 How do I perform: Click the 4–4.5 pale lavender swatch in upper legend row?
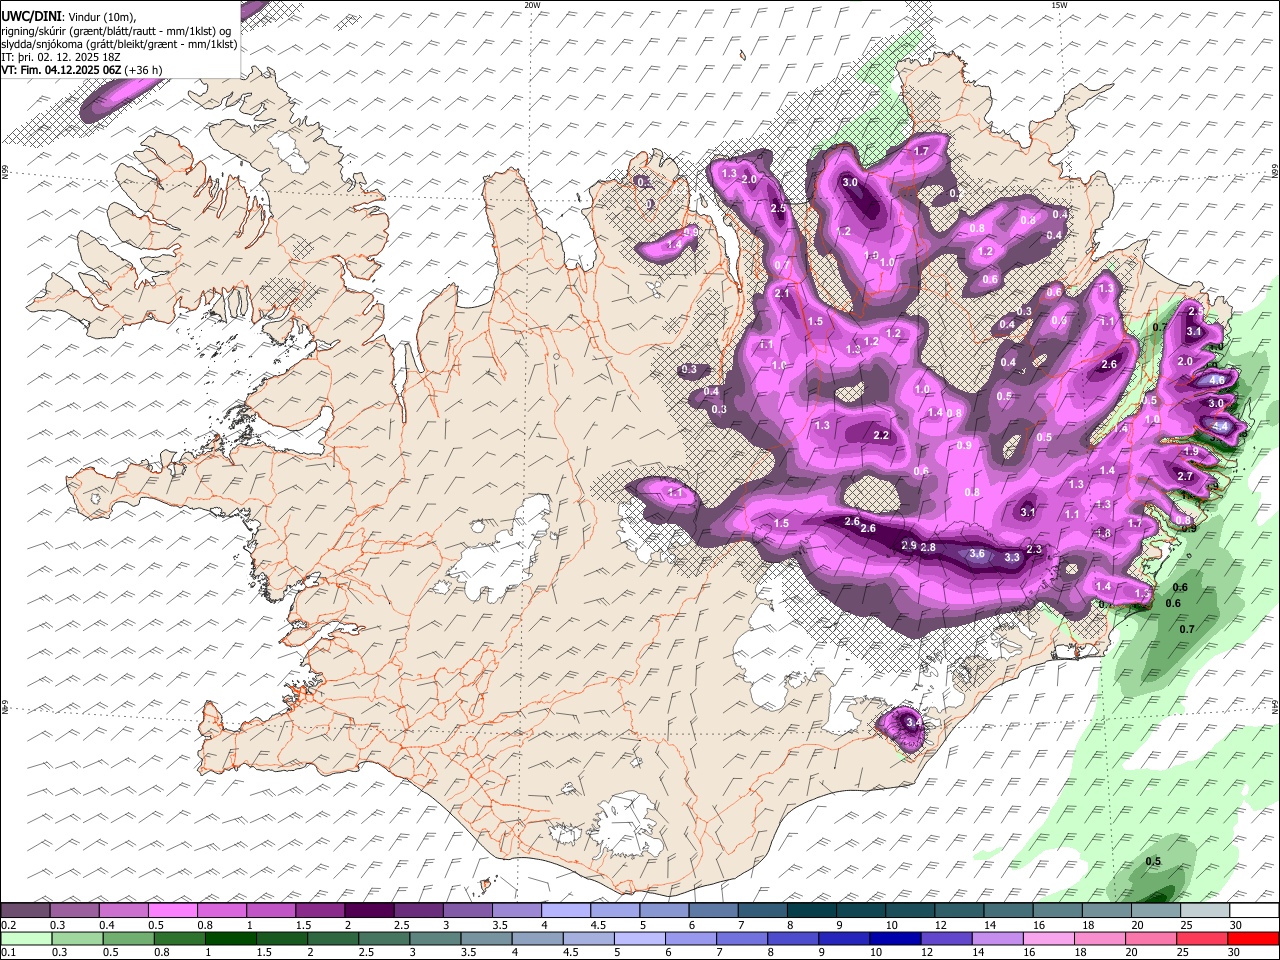point(564,910)
